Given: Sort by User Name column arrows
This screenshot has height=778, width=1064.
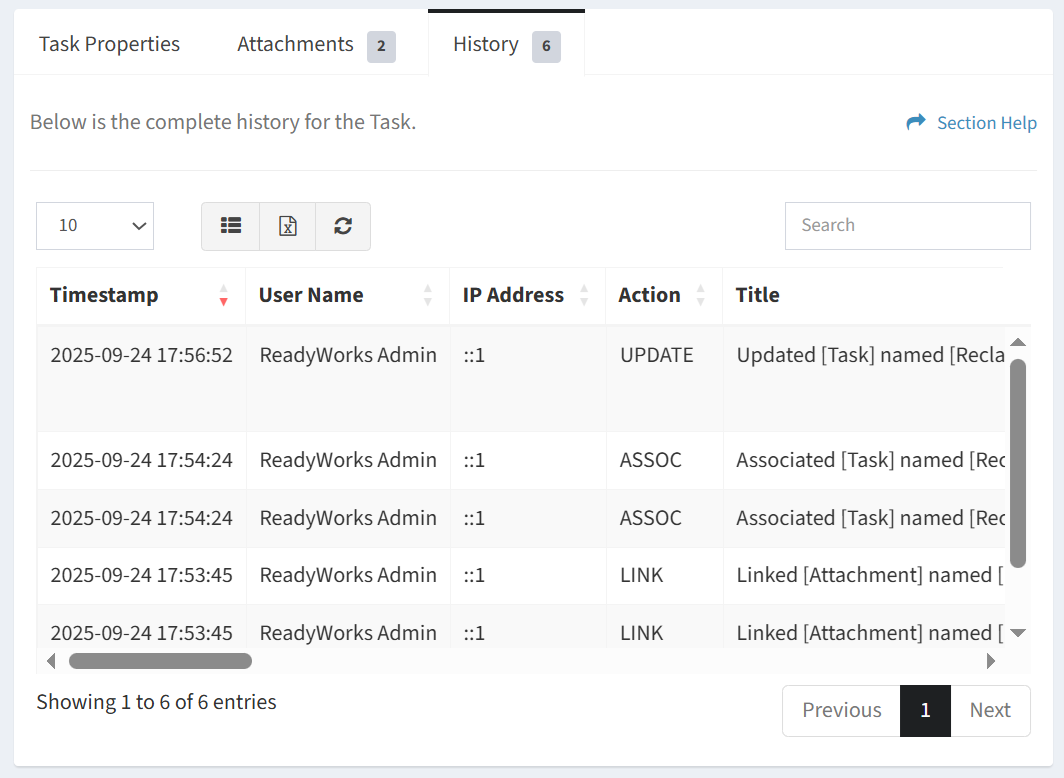Looking at the screenshot, I should 428,295.
